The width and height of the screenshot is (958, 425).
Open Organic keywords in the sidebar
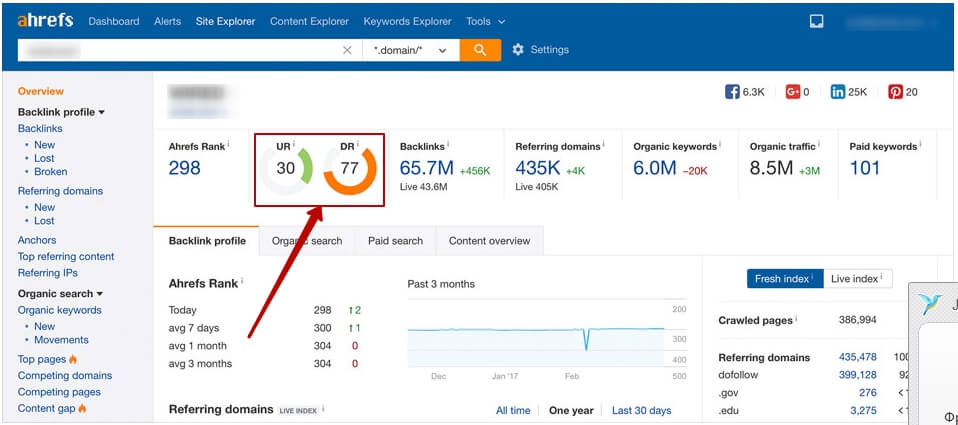(59, 310)
